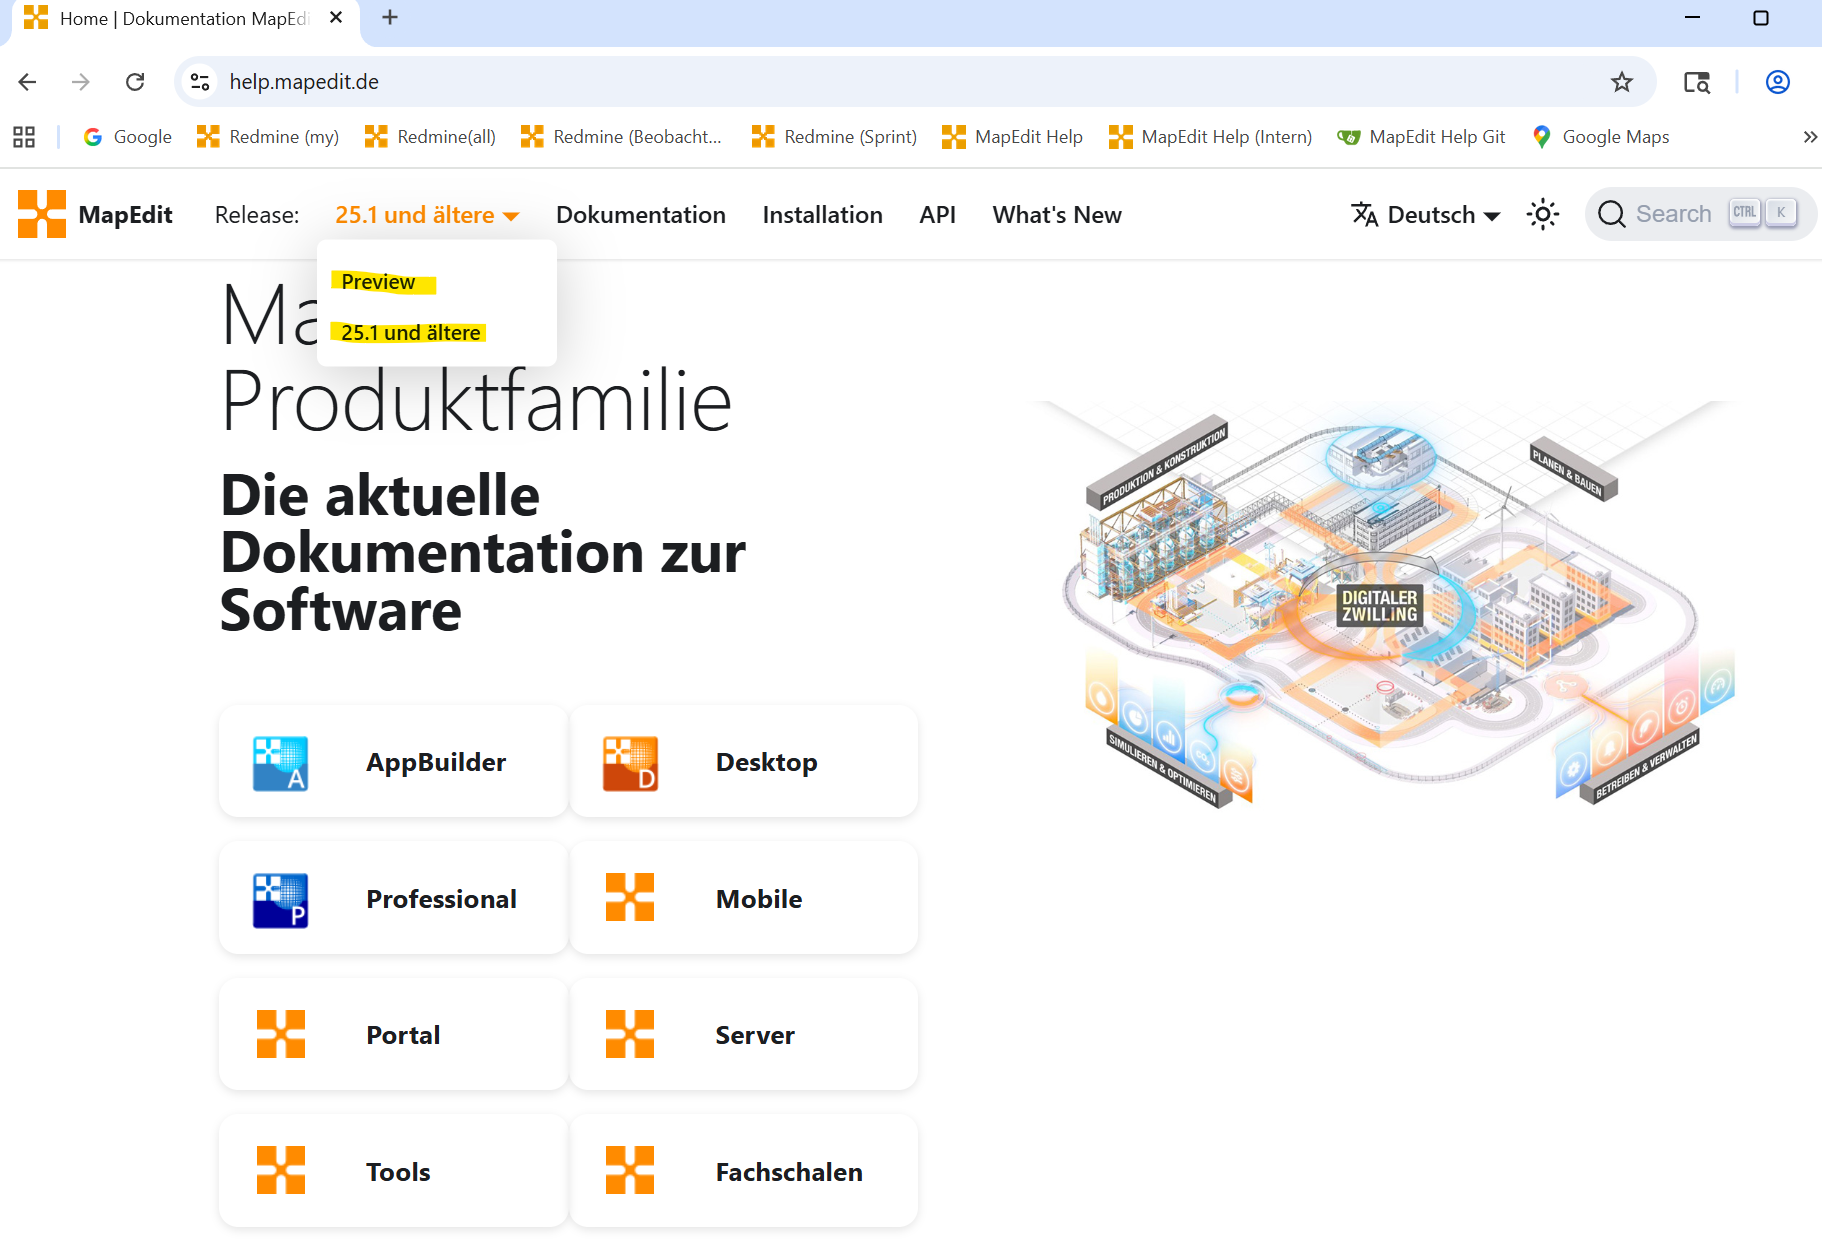1822x1245 pixels.
Task: Click the Tools product icon
Action: [x=281, y=1170]
